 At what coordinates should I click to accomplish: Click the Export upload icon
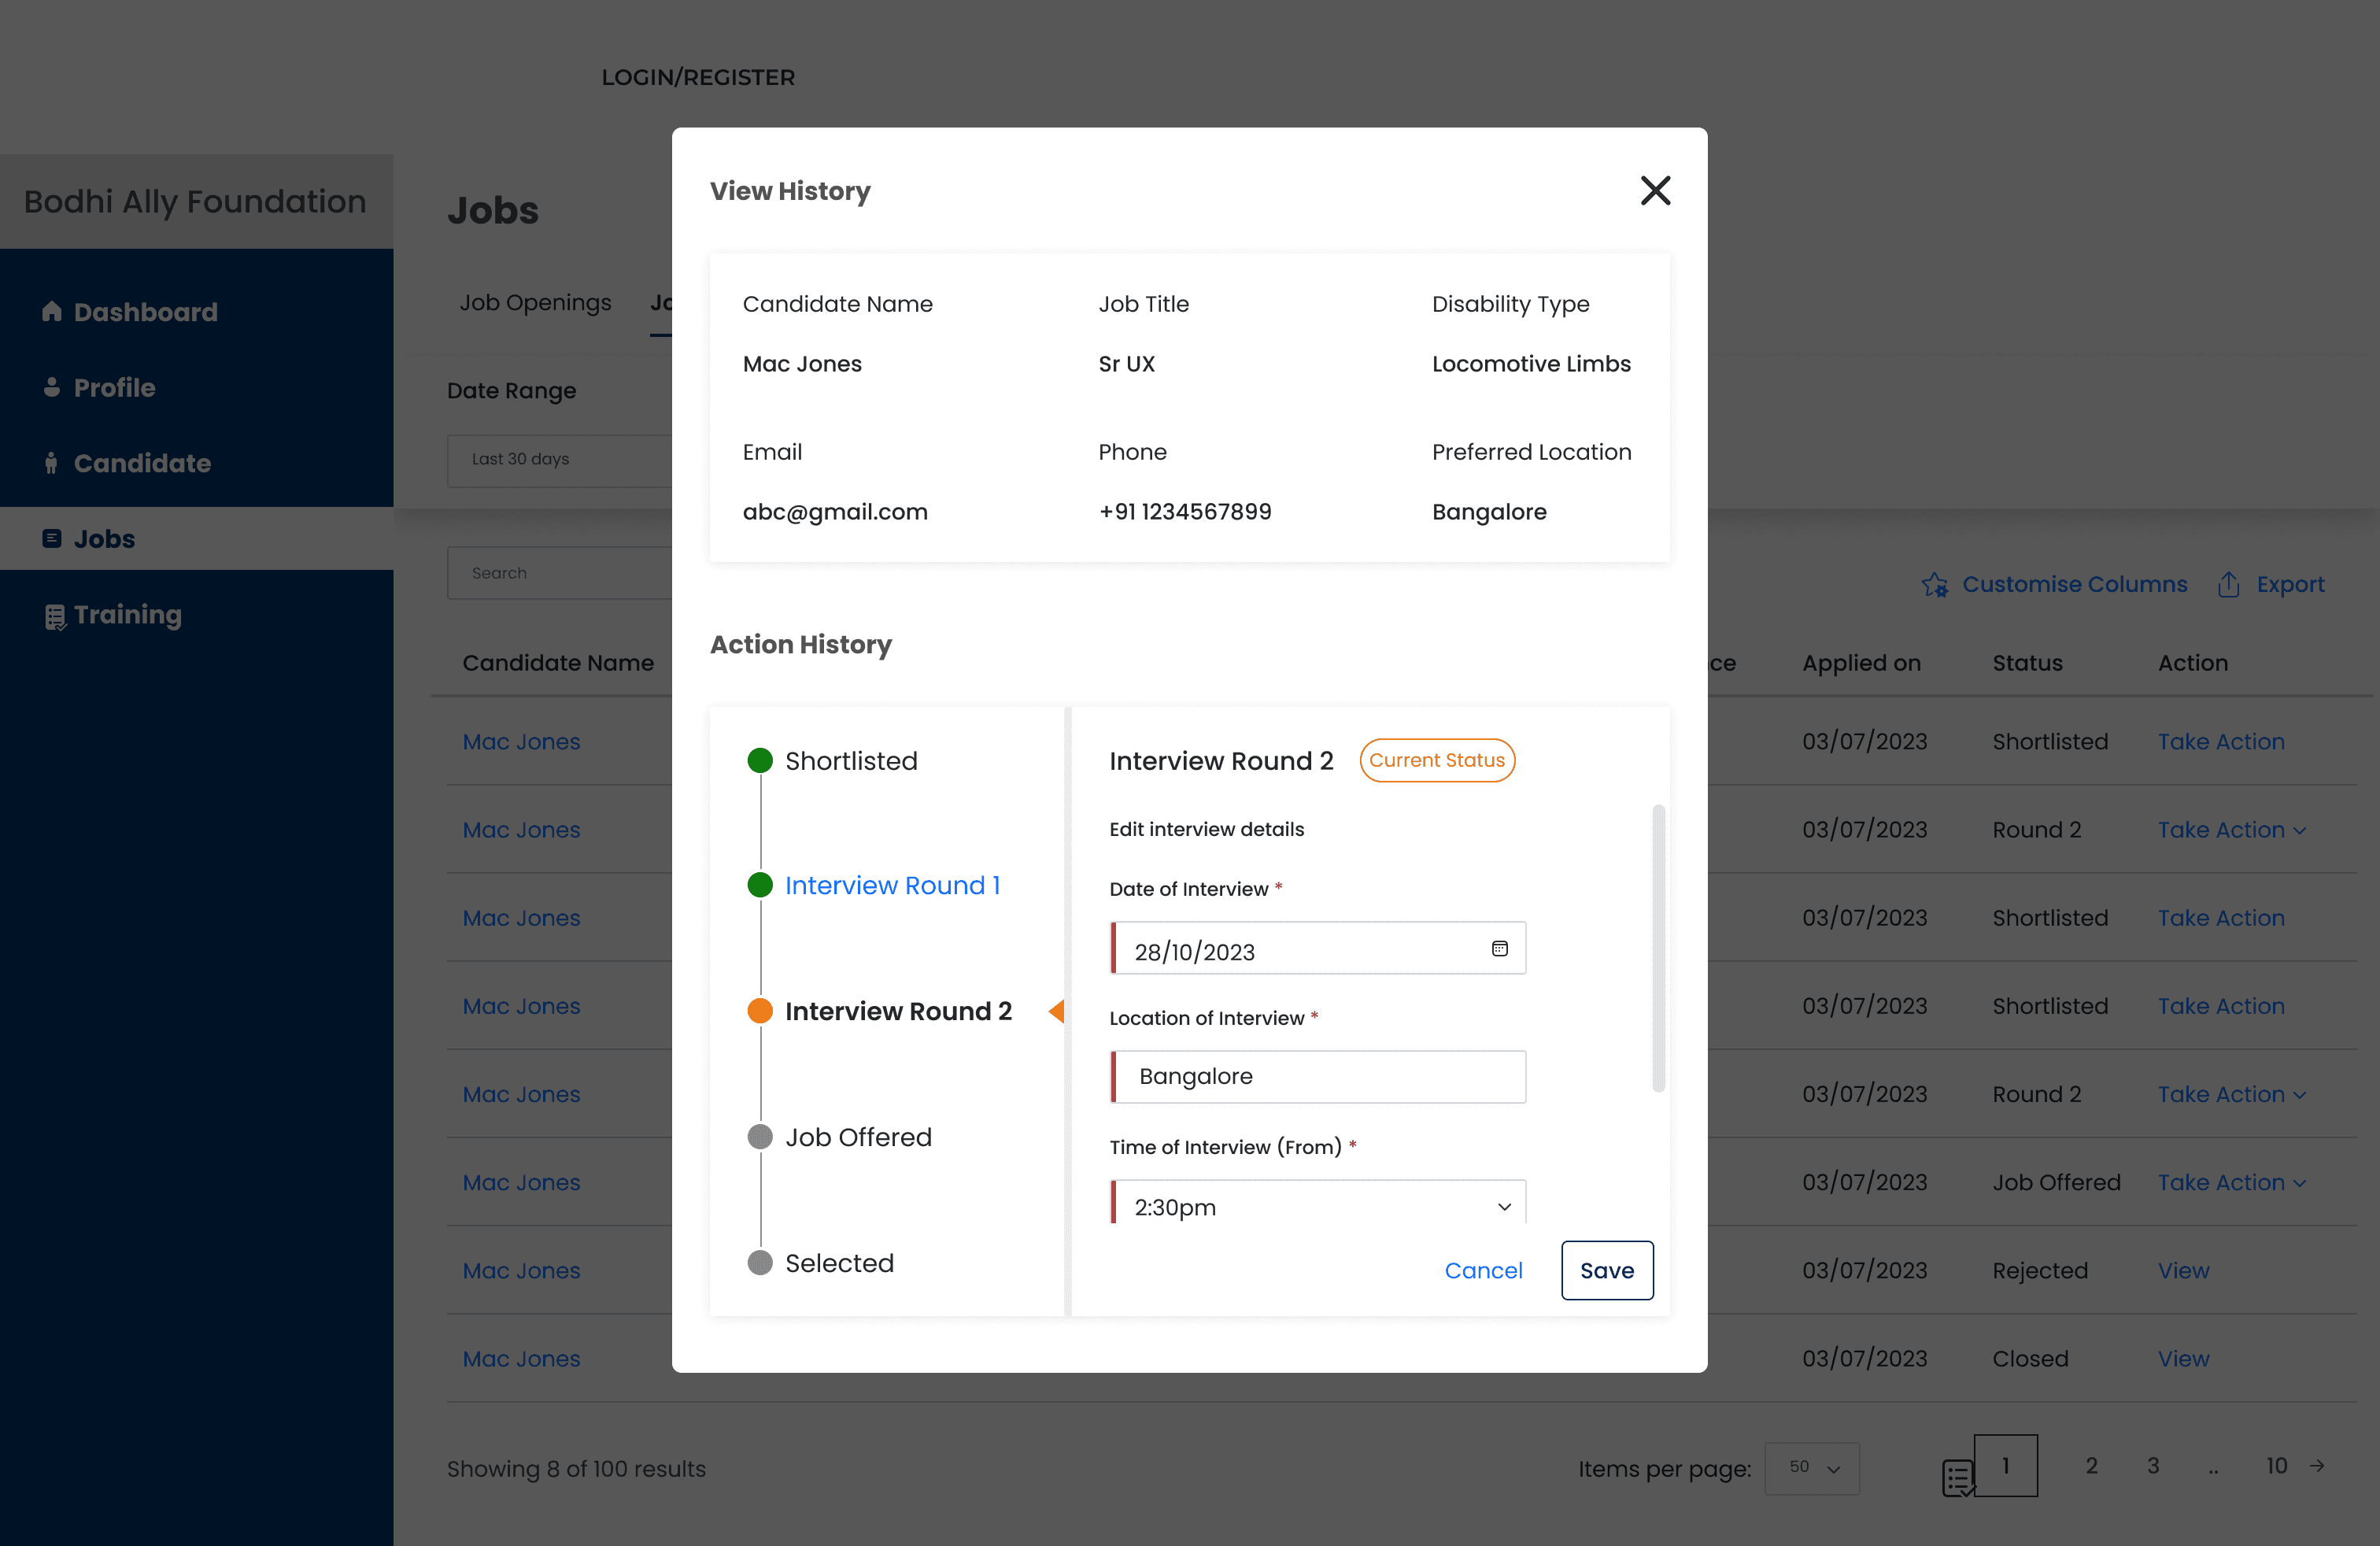pyautogui.click(x=2228, y=585)
